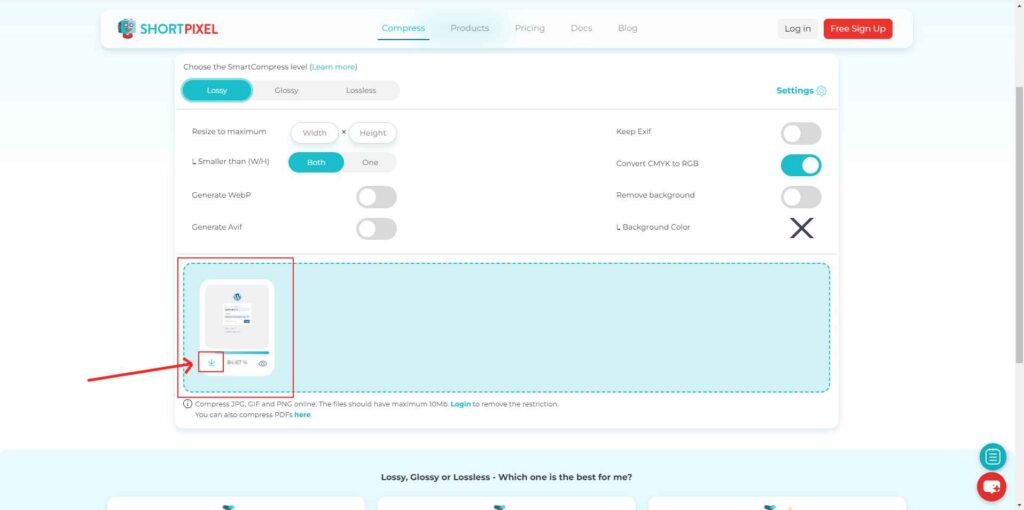1024x510 pixels.
Task: Open the Settings gear icon
Action: pos(822,91)
